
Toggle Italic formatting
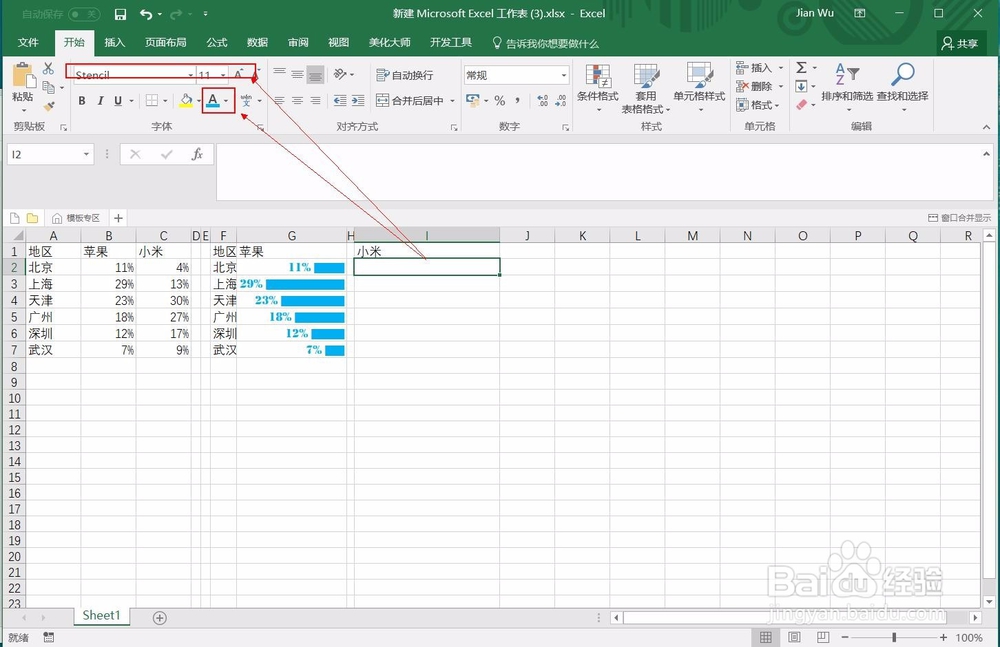click(x=100, y=100)
